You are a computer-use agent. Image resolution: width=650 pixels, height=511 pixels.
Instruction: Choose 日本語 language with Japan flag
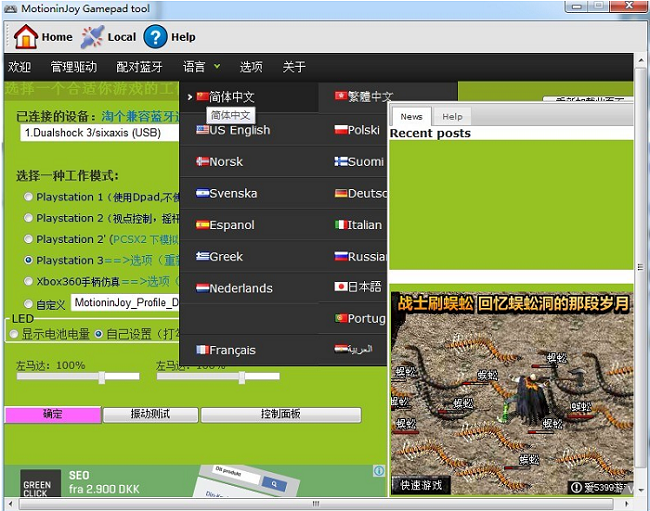358,287
